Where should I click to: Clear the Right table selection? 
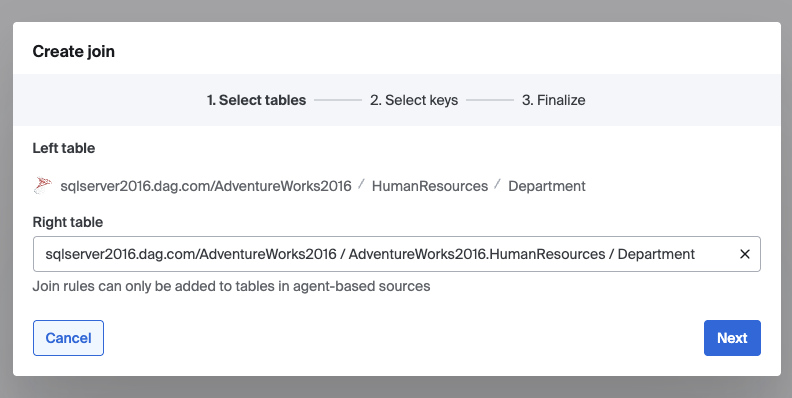(x=745, y=254)
